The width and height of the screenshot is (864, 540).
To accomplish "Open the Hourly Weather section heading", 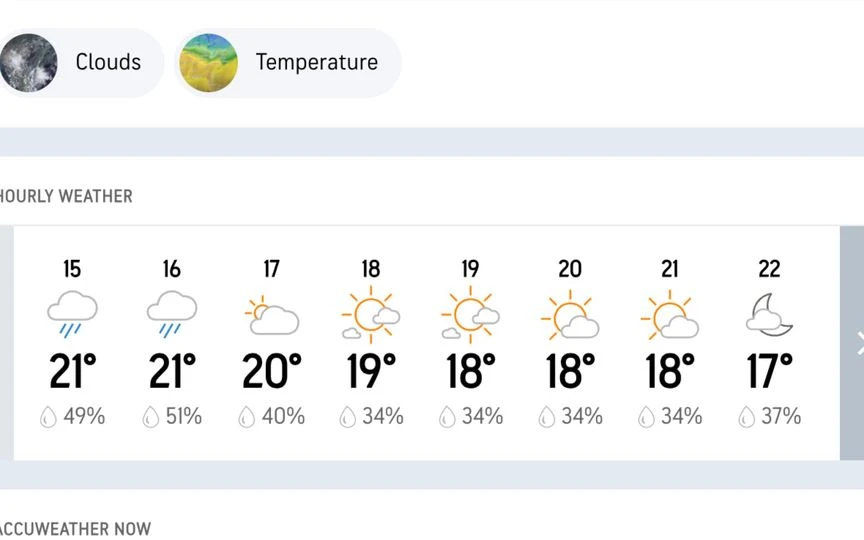I will click(x=66, y=196).
